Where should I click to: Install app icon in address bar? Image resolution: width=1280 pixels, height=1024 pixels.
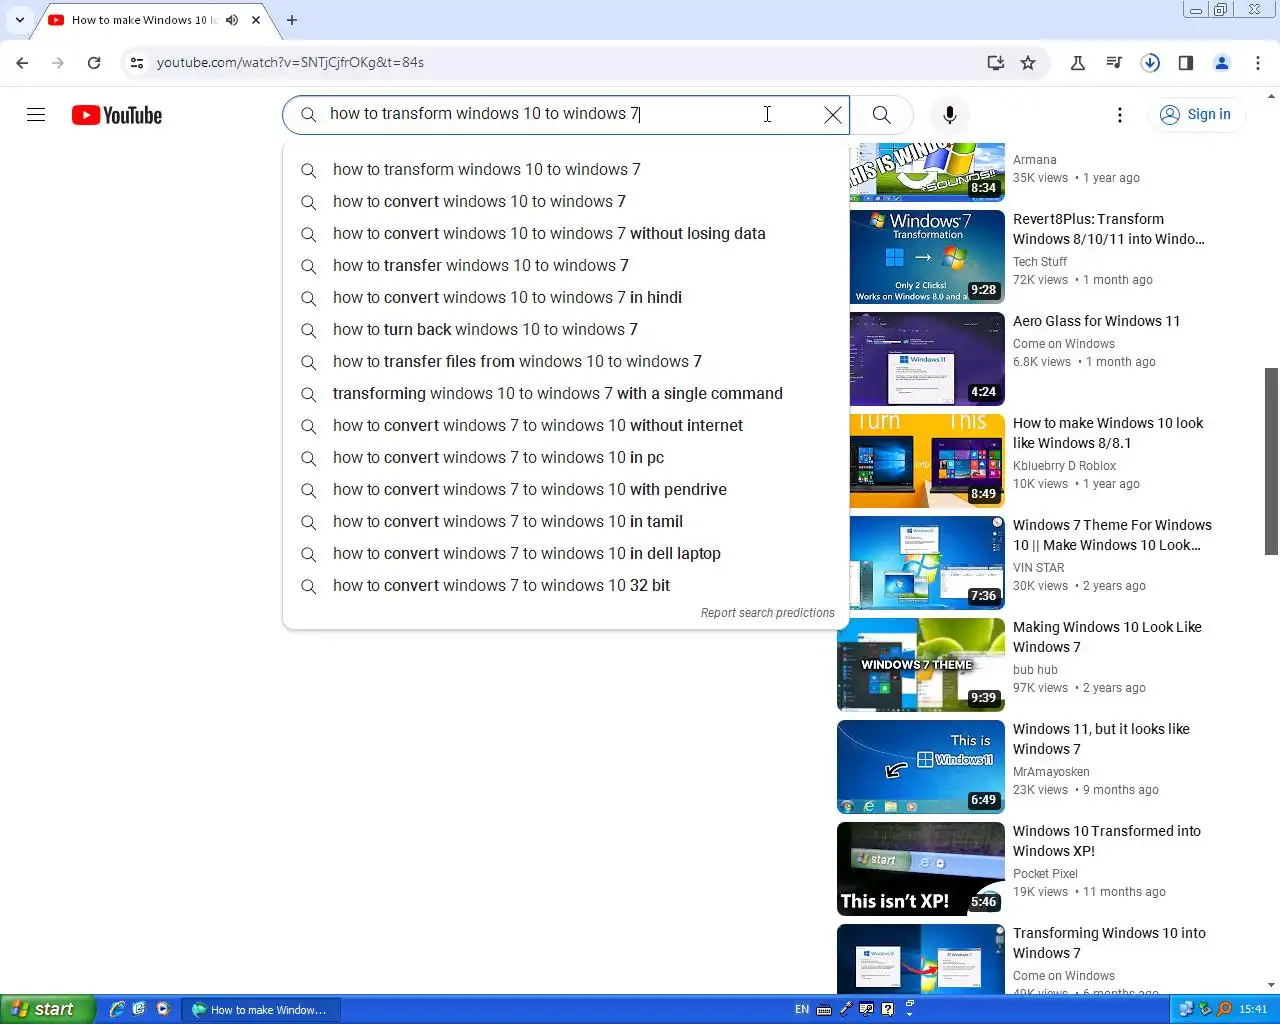point(995,62)
